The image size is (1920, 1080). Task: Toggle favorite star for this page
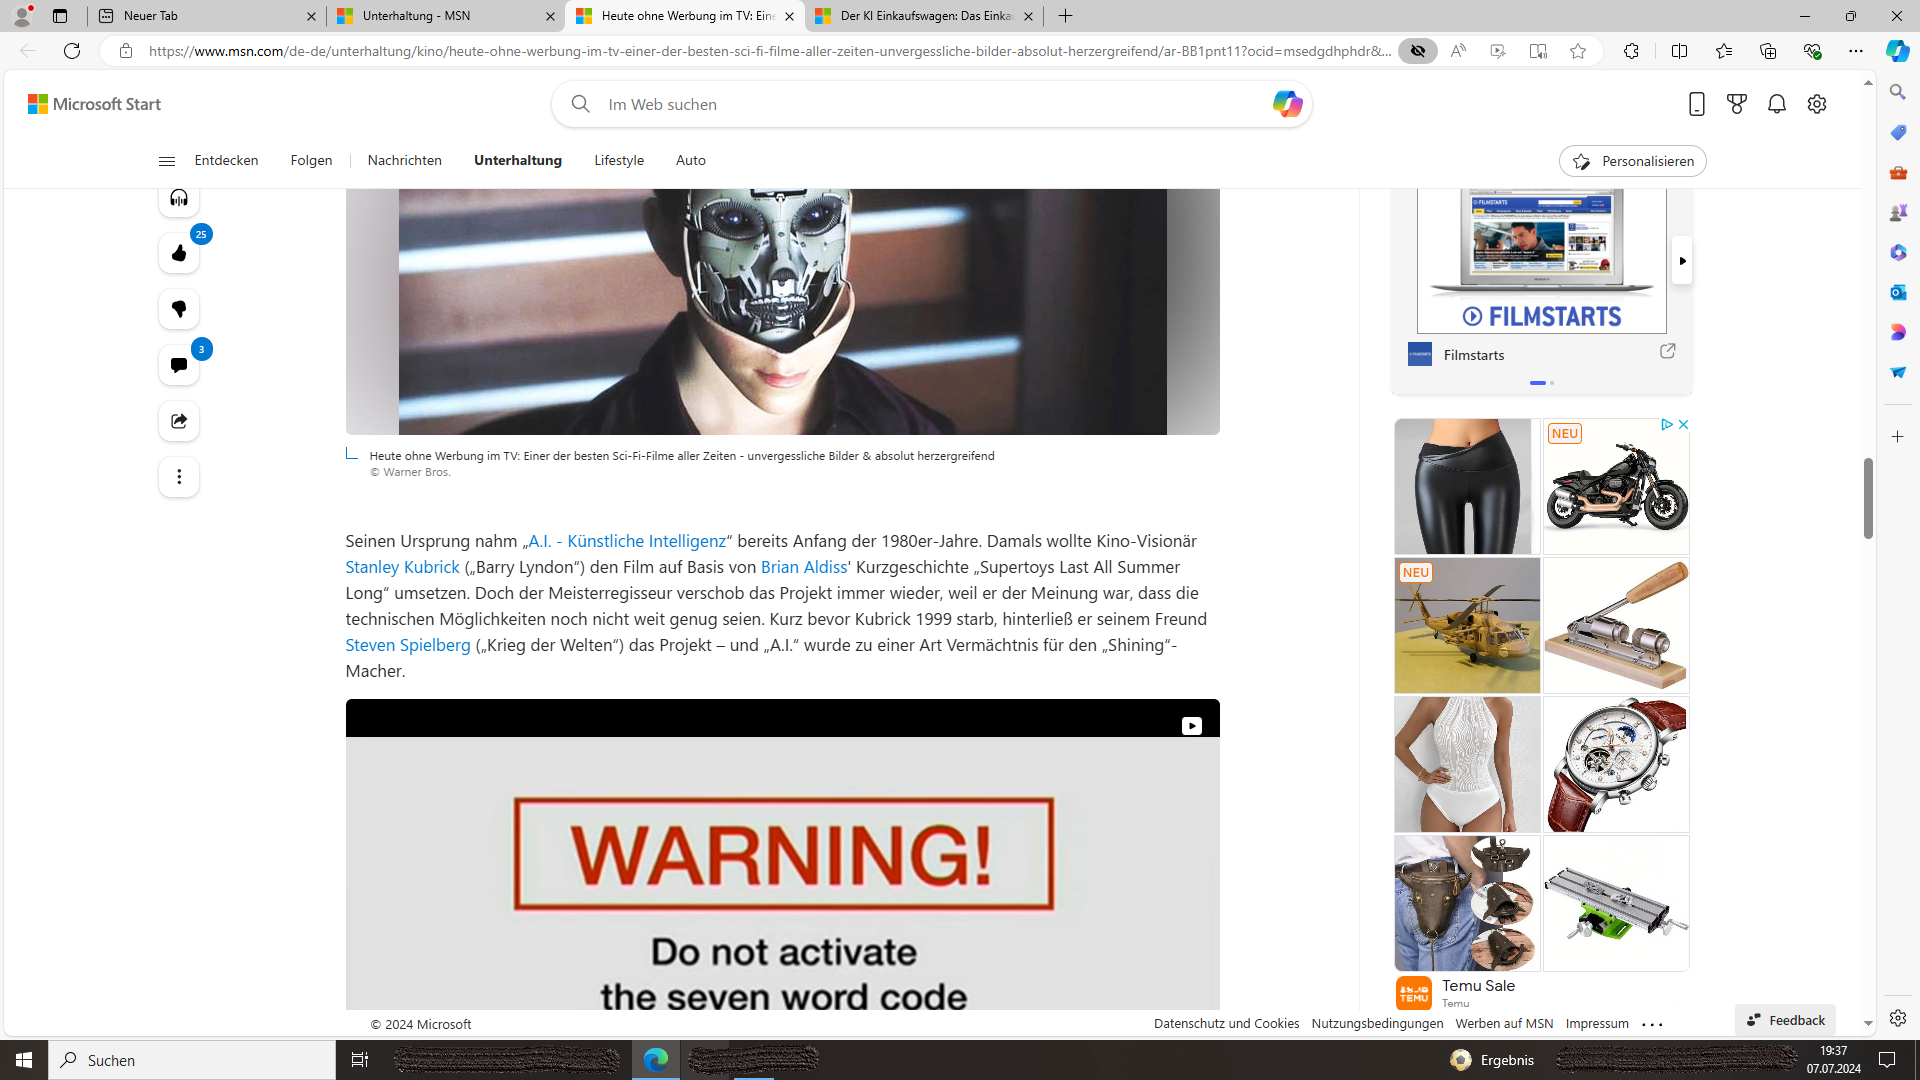(x=1578, y=51)
